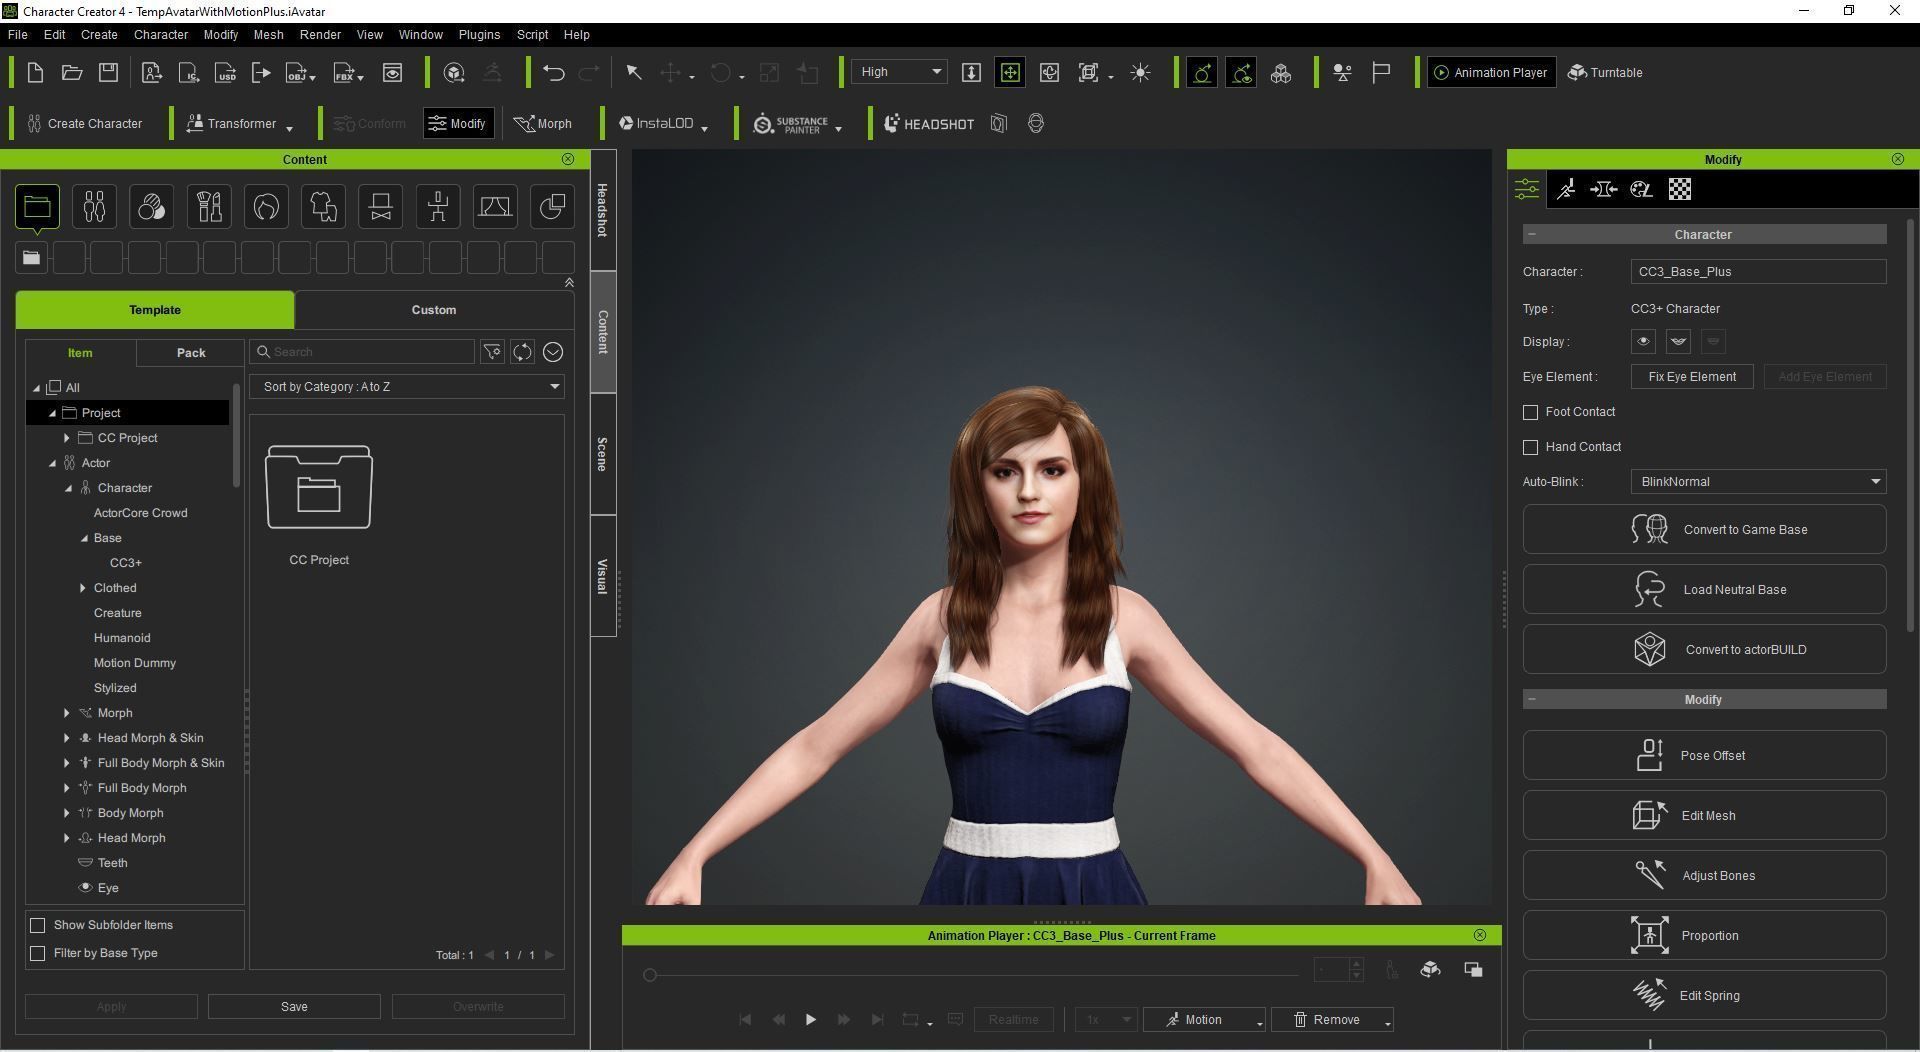The height and width of the screenshot is (1052, 1920).
Task: Switch to the Custom tab
Action: 434,310
